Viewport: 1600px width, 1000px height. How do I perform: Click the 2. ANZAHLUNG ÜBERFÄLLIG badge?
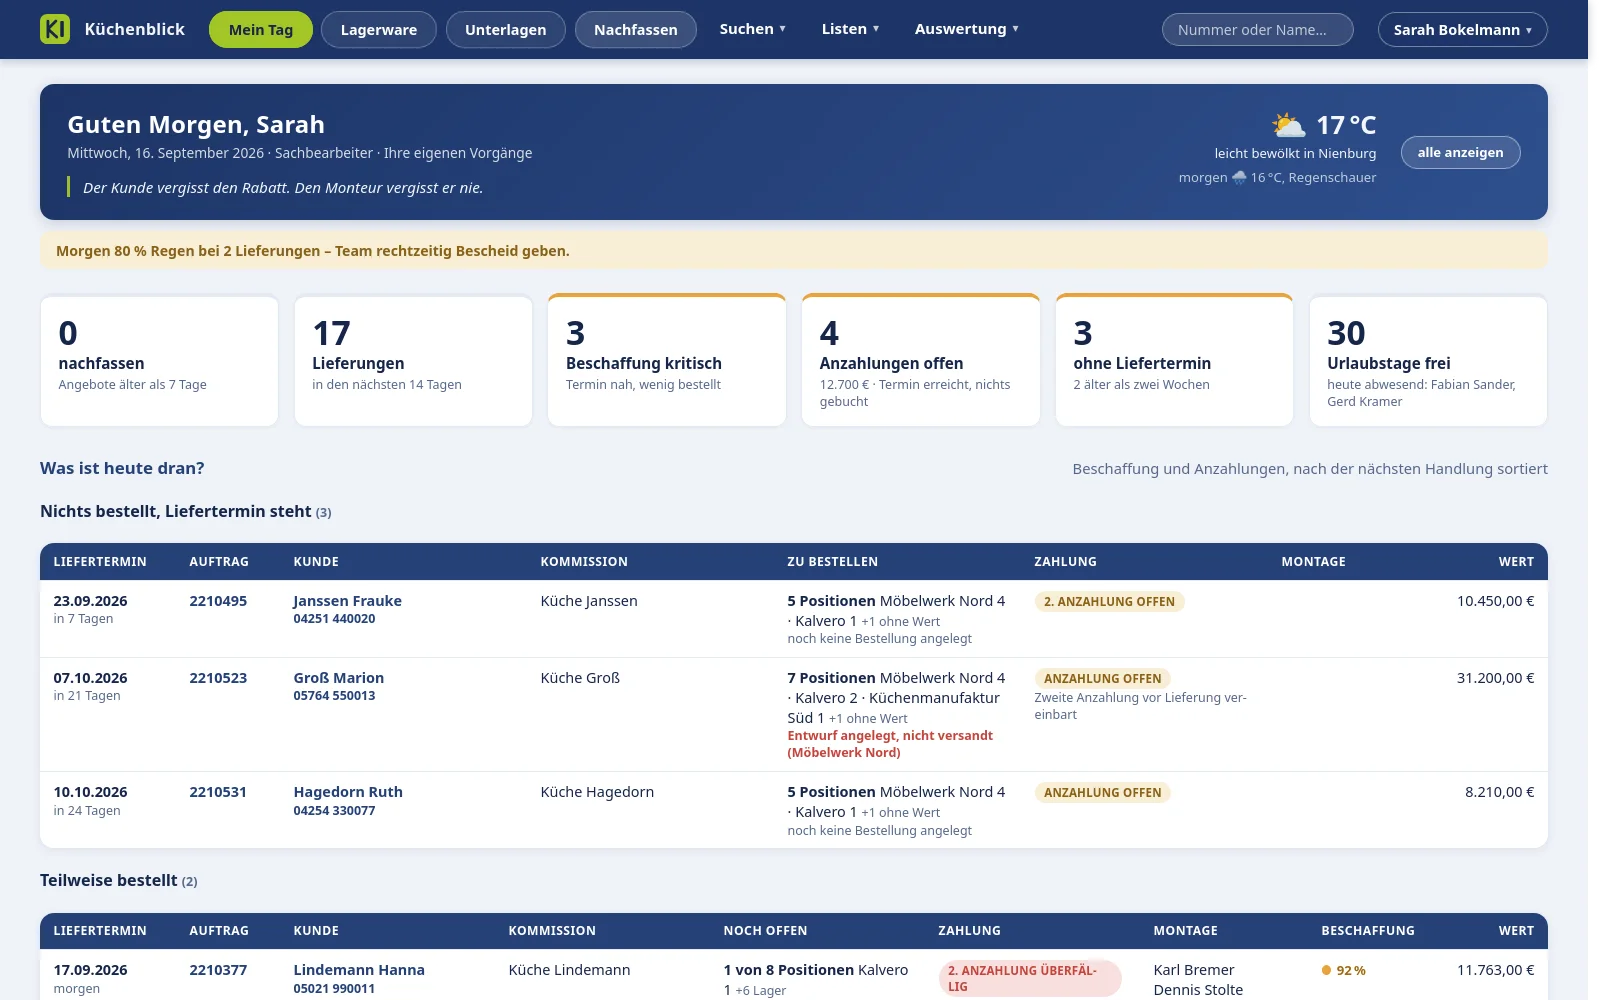pyautogui.click(x=1030, y=978)
